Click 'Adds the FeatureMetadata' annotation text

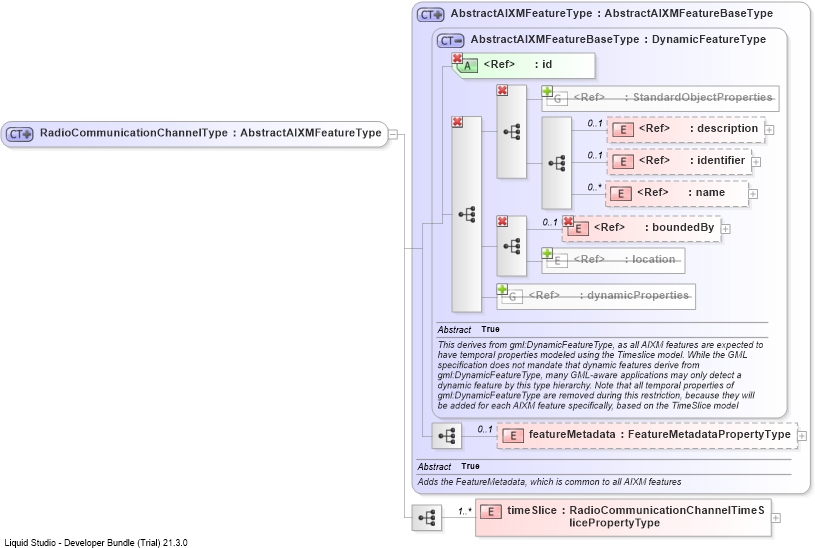pos(549,482)
